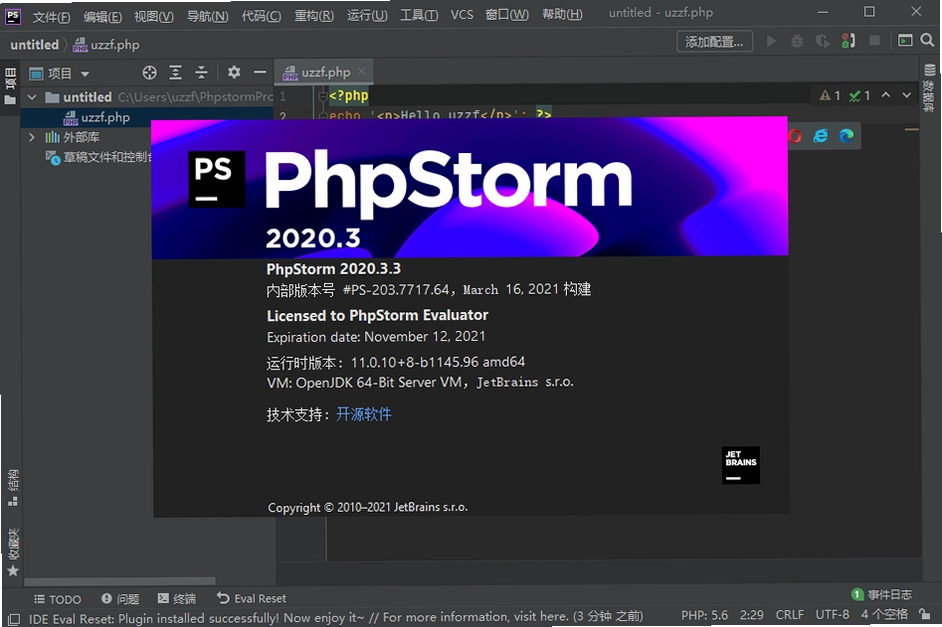The image size is (942, 627).
Task: Open the 工具(T) menu
Action: point(419,16)
